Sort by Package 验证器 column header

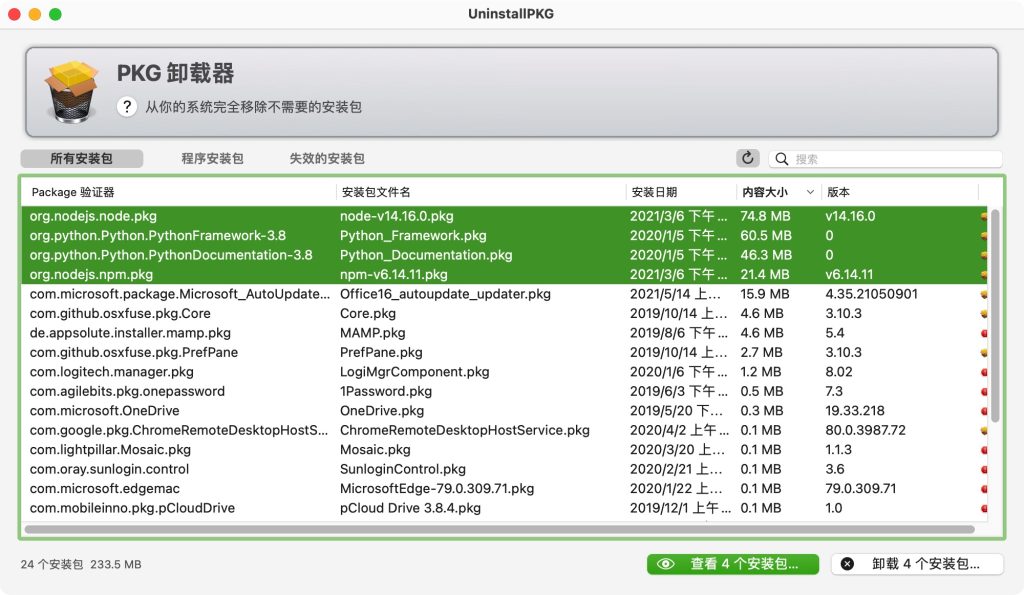[x=180, y=192]
